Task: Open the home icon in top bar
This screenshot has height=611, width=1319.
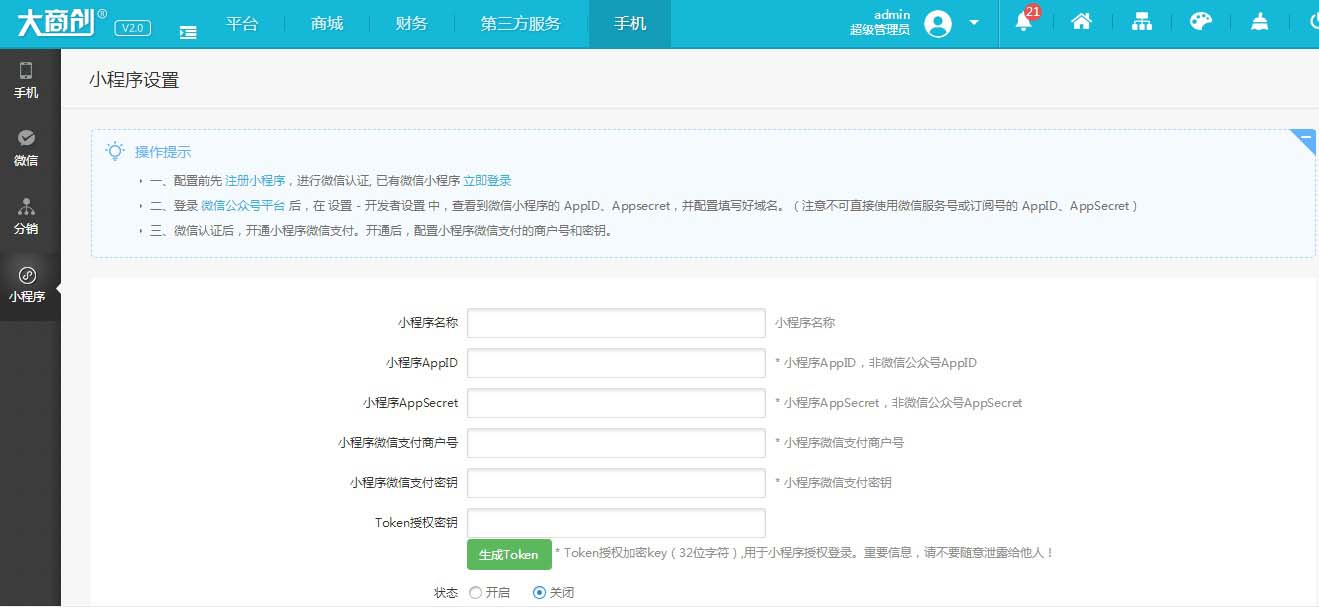Action: click(1081, 22)
